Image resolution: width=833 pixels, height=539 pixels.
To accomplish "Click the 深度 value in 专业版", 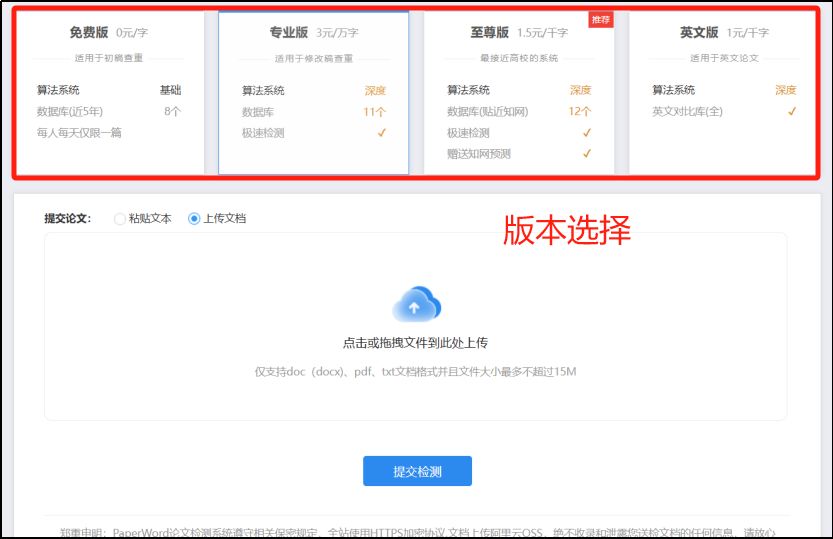I will (375, 91).
